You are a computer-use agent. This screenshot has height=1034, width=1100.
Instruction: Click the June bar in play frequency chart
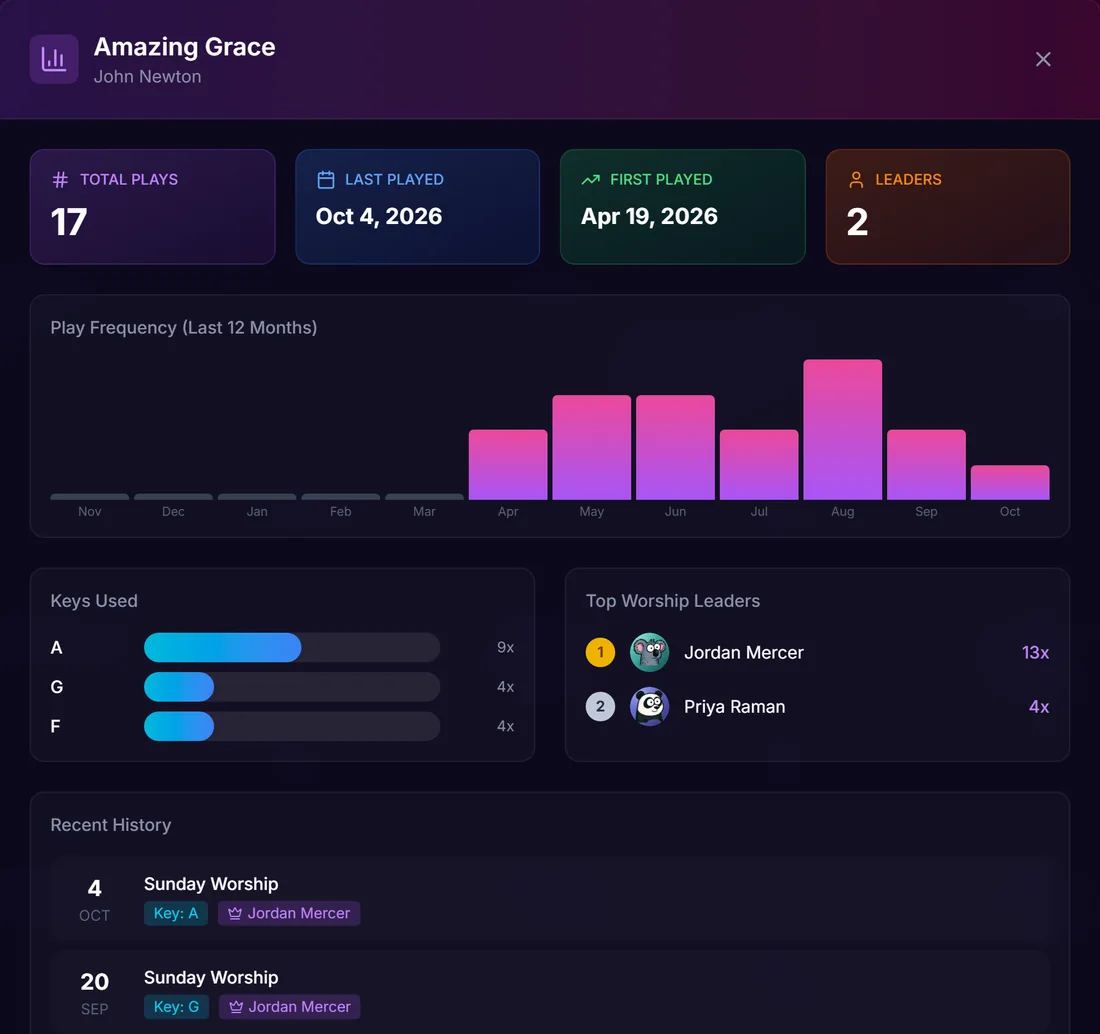[675, 448]
